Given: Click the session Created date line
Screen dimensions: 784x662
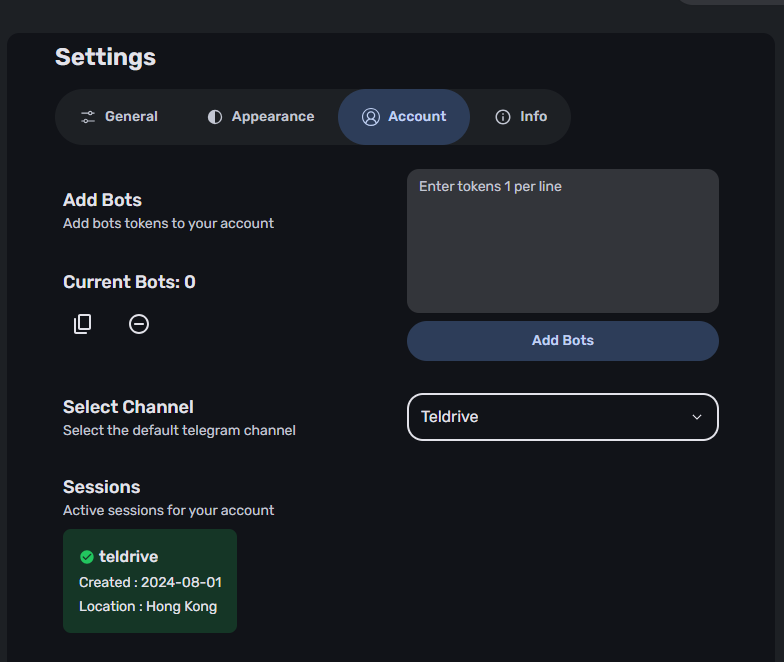Looking at the screenshot, I should coord(150,582).
